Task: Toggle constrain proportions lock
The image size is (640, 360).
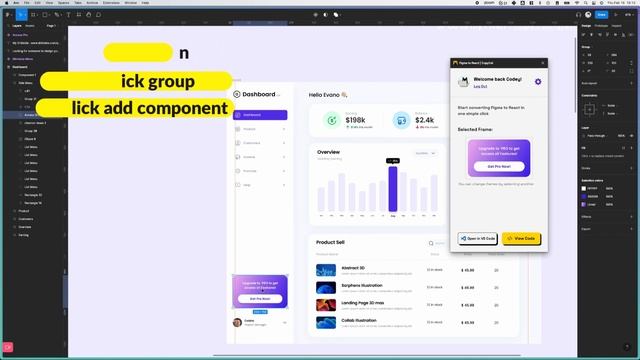Action: (x=631, y=63)
